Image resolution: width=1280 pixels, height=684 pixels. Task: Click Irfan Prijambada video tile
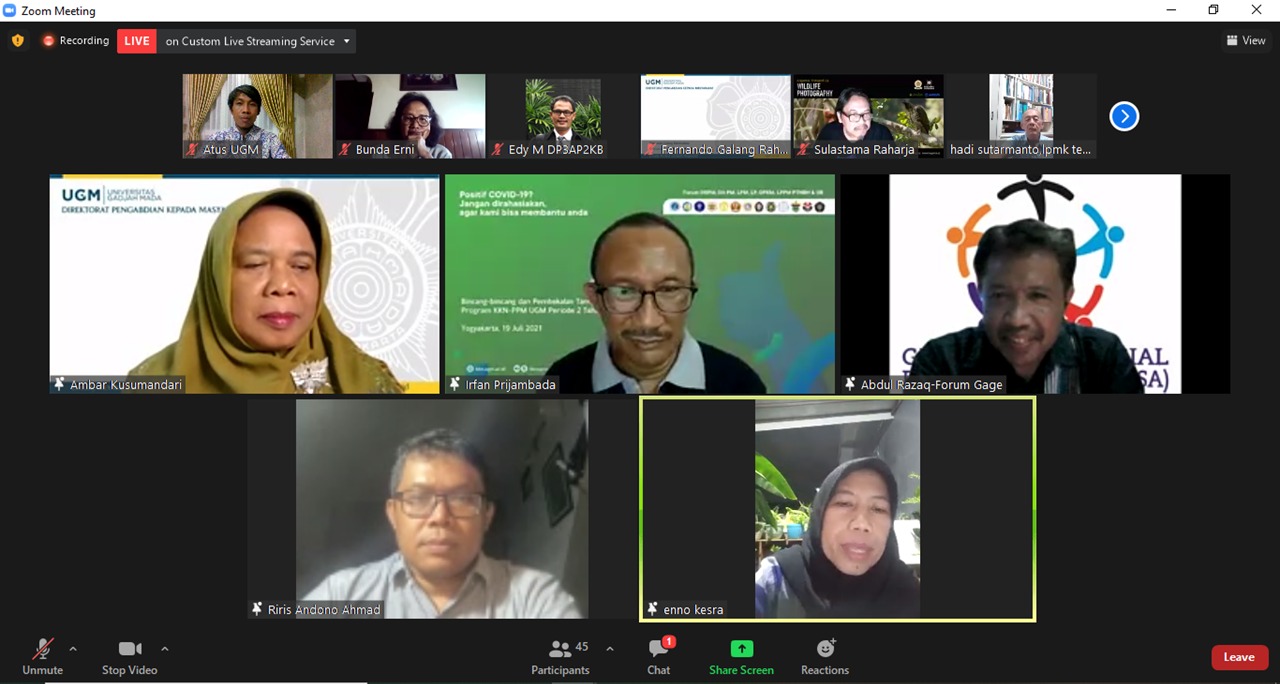(x=640, y=284)
